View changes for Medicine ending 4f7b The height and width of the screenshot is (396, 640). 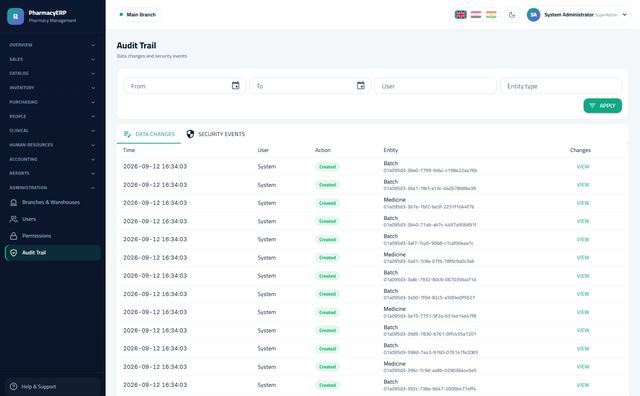click(582, 203)
